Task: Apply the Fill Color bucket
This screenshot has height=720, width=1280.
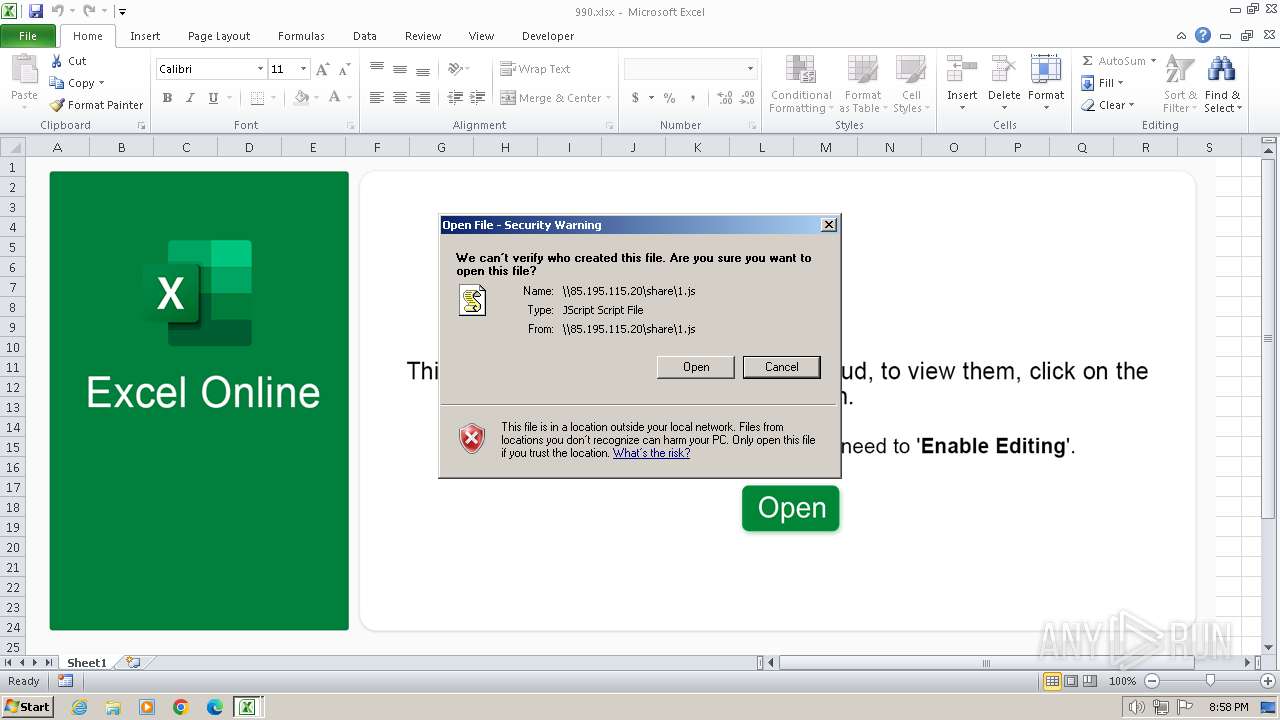Action: 301,98
